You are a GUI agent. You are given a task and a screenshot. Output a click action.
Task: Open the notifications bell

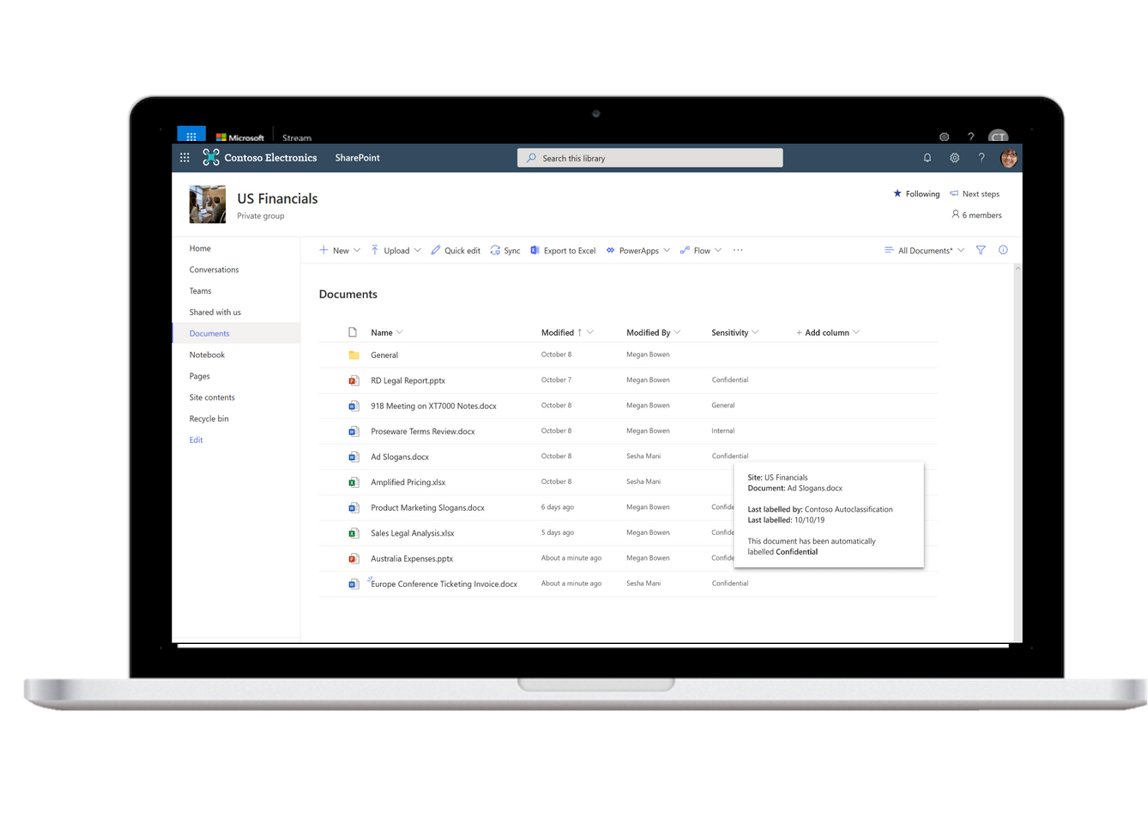(927, 157)
